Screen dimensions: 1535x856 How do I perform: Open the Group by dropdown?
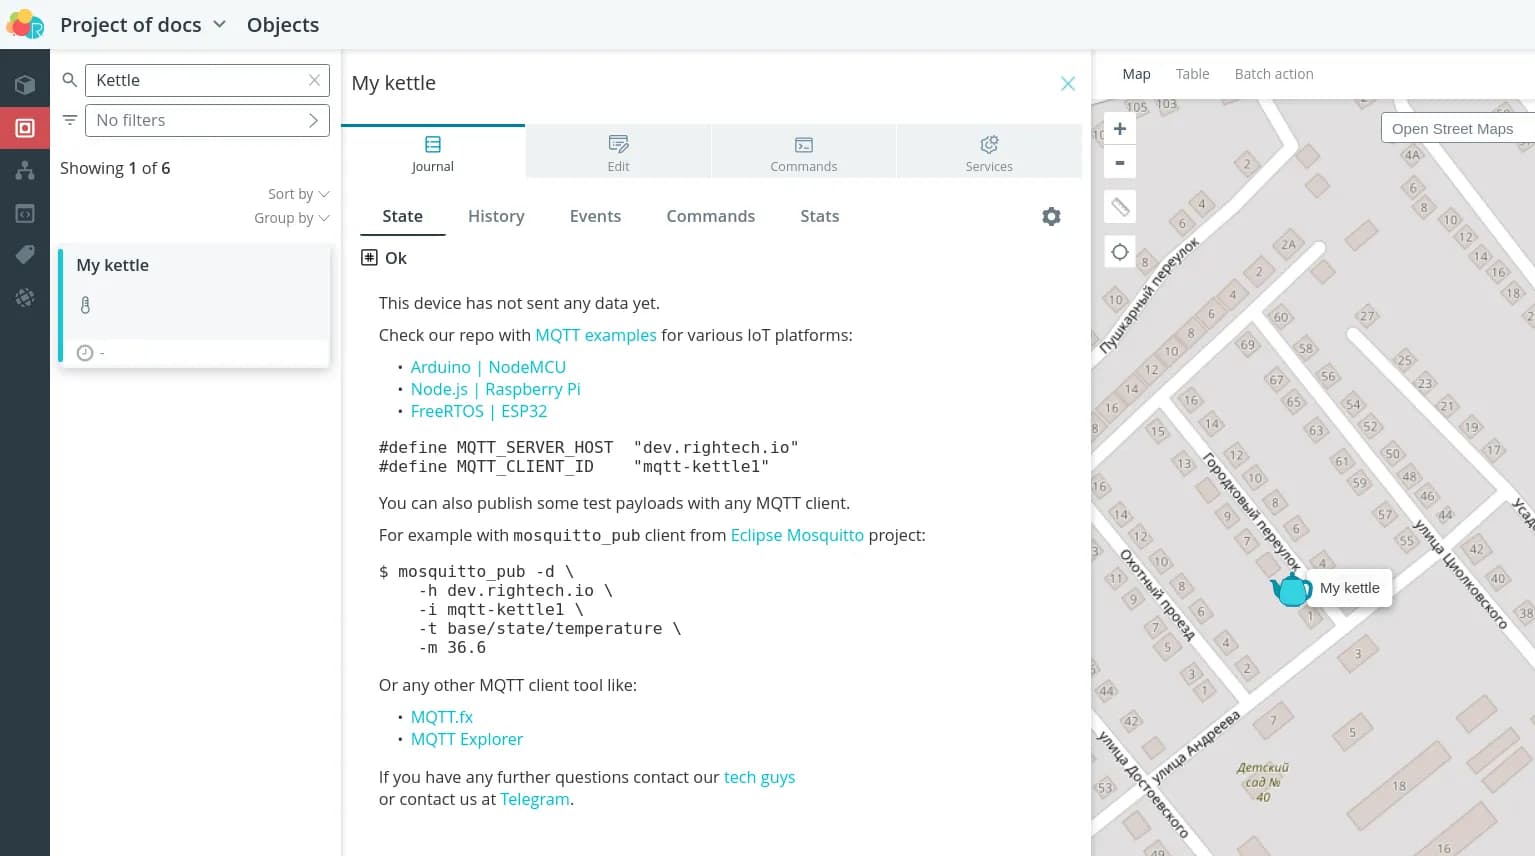pos(291,218)
